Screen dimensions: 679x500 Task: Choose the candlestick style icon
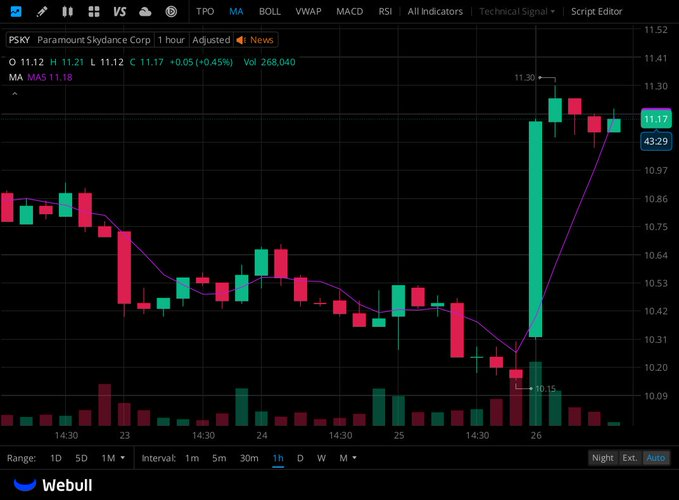67,11
